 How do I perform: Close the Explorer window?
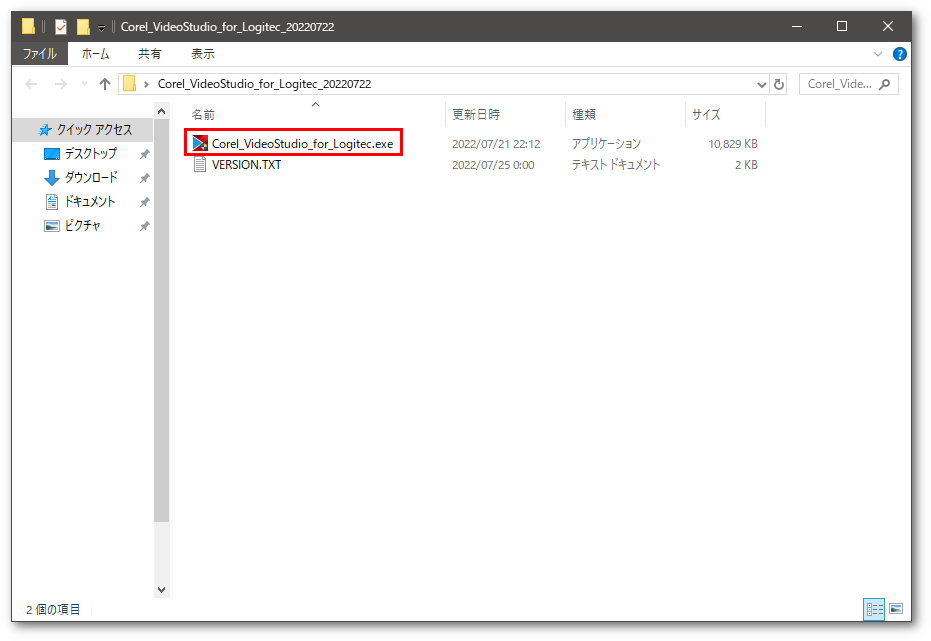tap(888, 27)
